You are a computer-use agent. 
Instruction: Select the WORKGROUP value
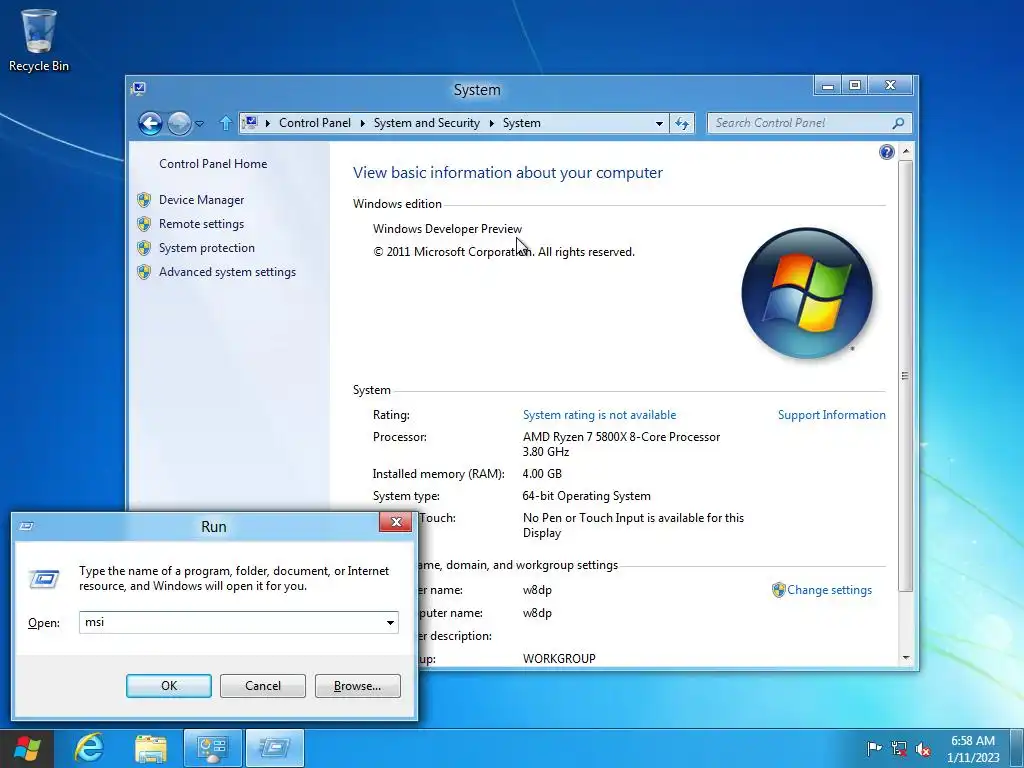point(559,658)
